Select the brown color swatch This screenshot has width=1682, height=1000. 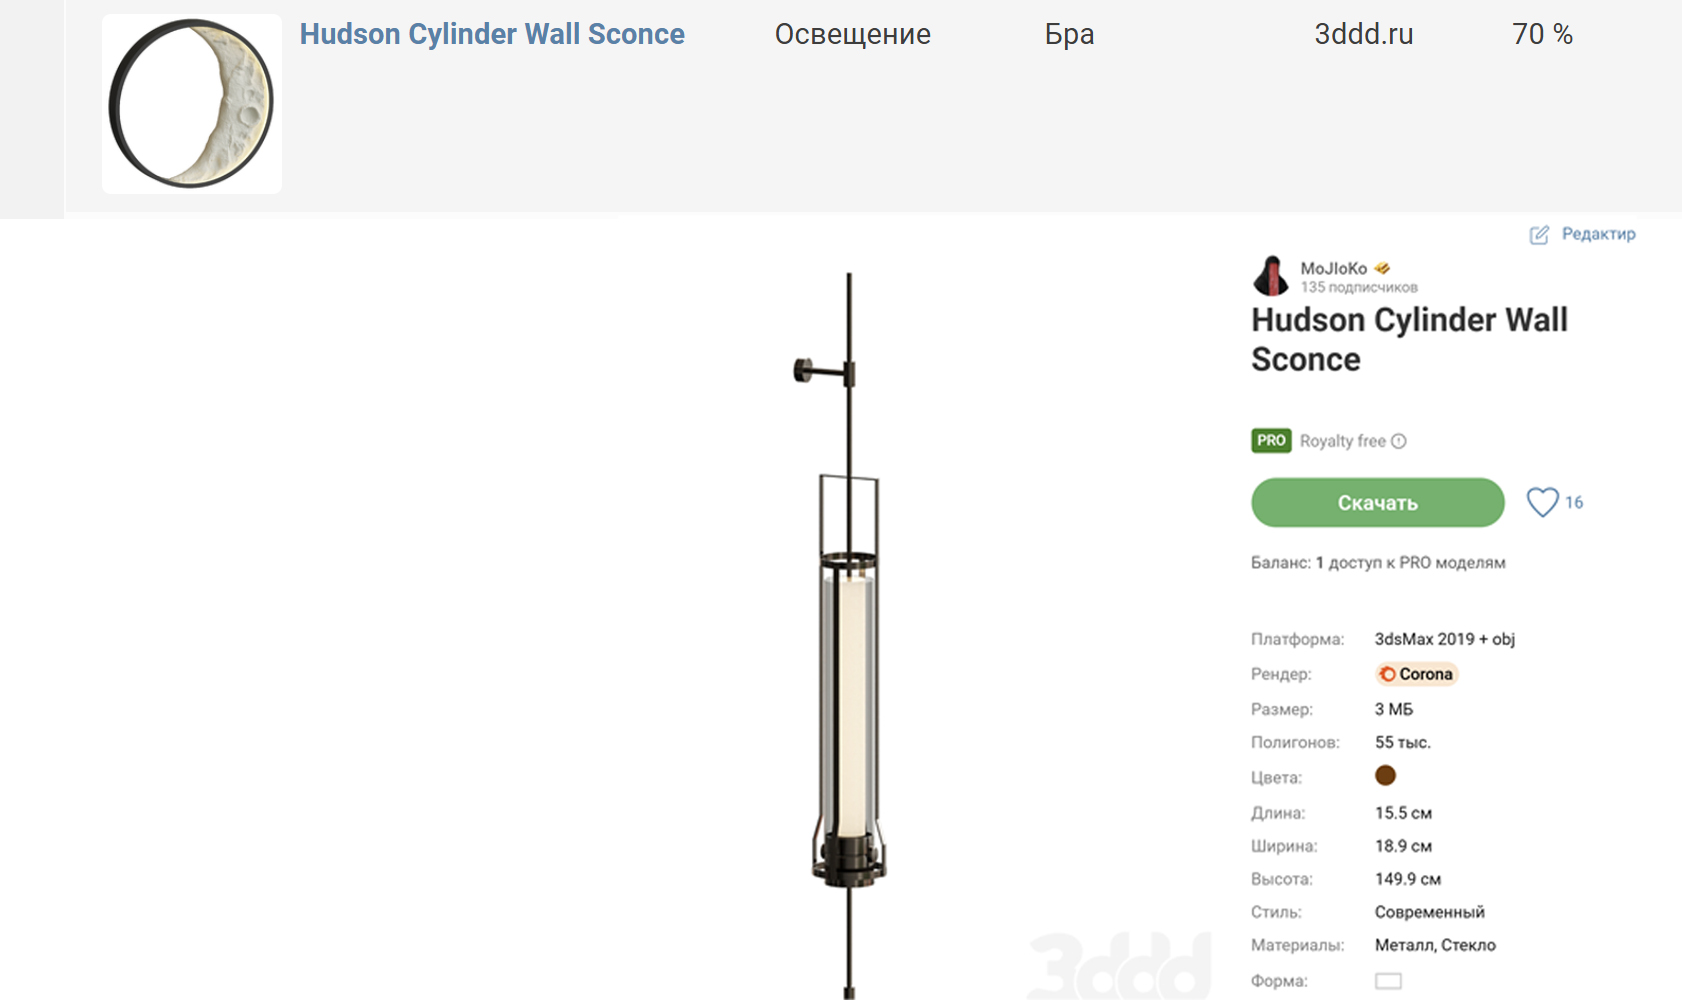coord(1385,775)
